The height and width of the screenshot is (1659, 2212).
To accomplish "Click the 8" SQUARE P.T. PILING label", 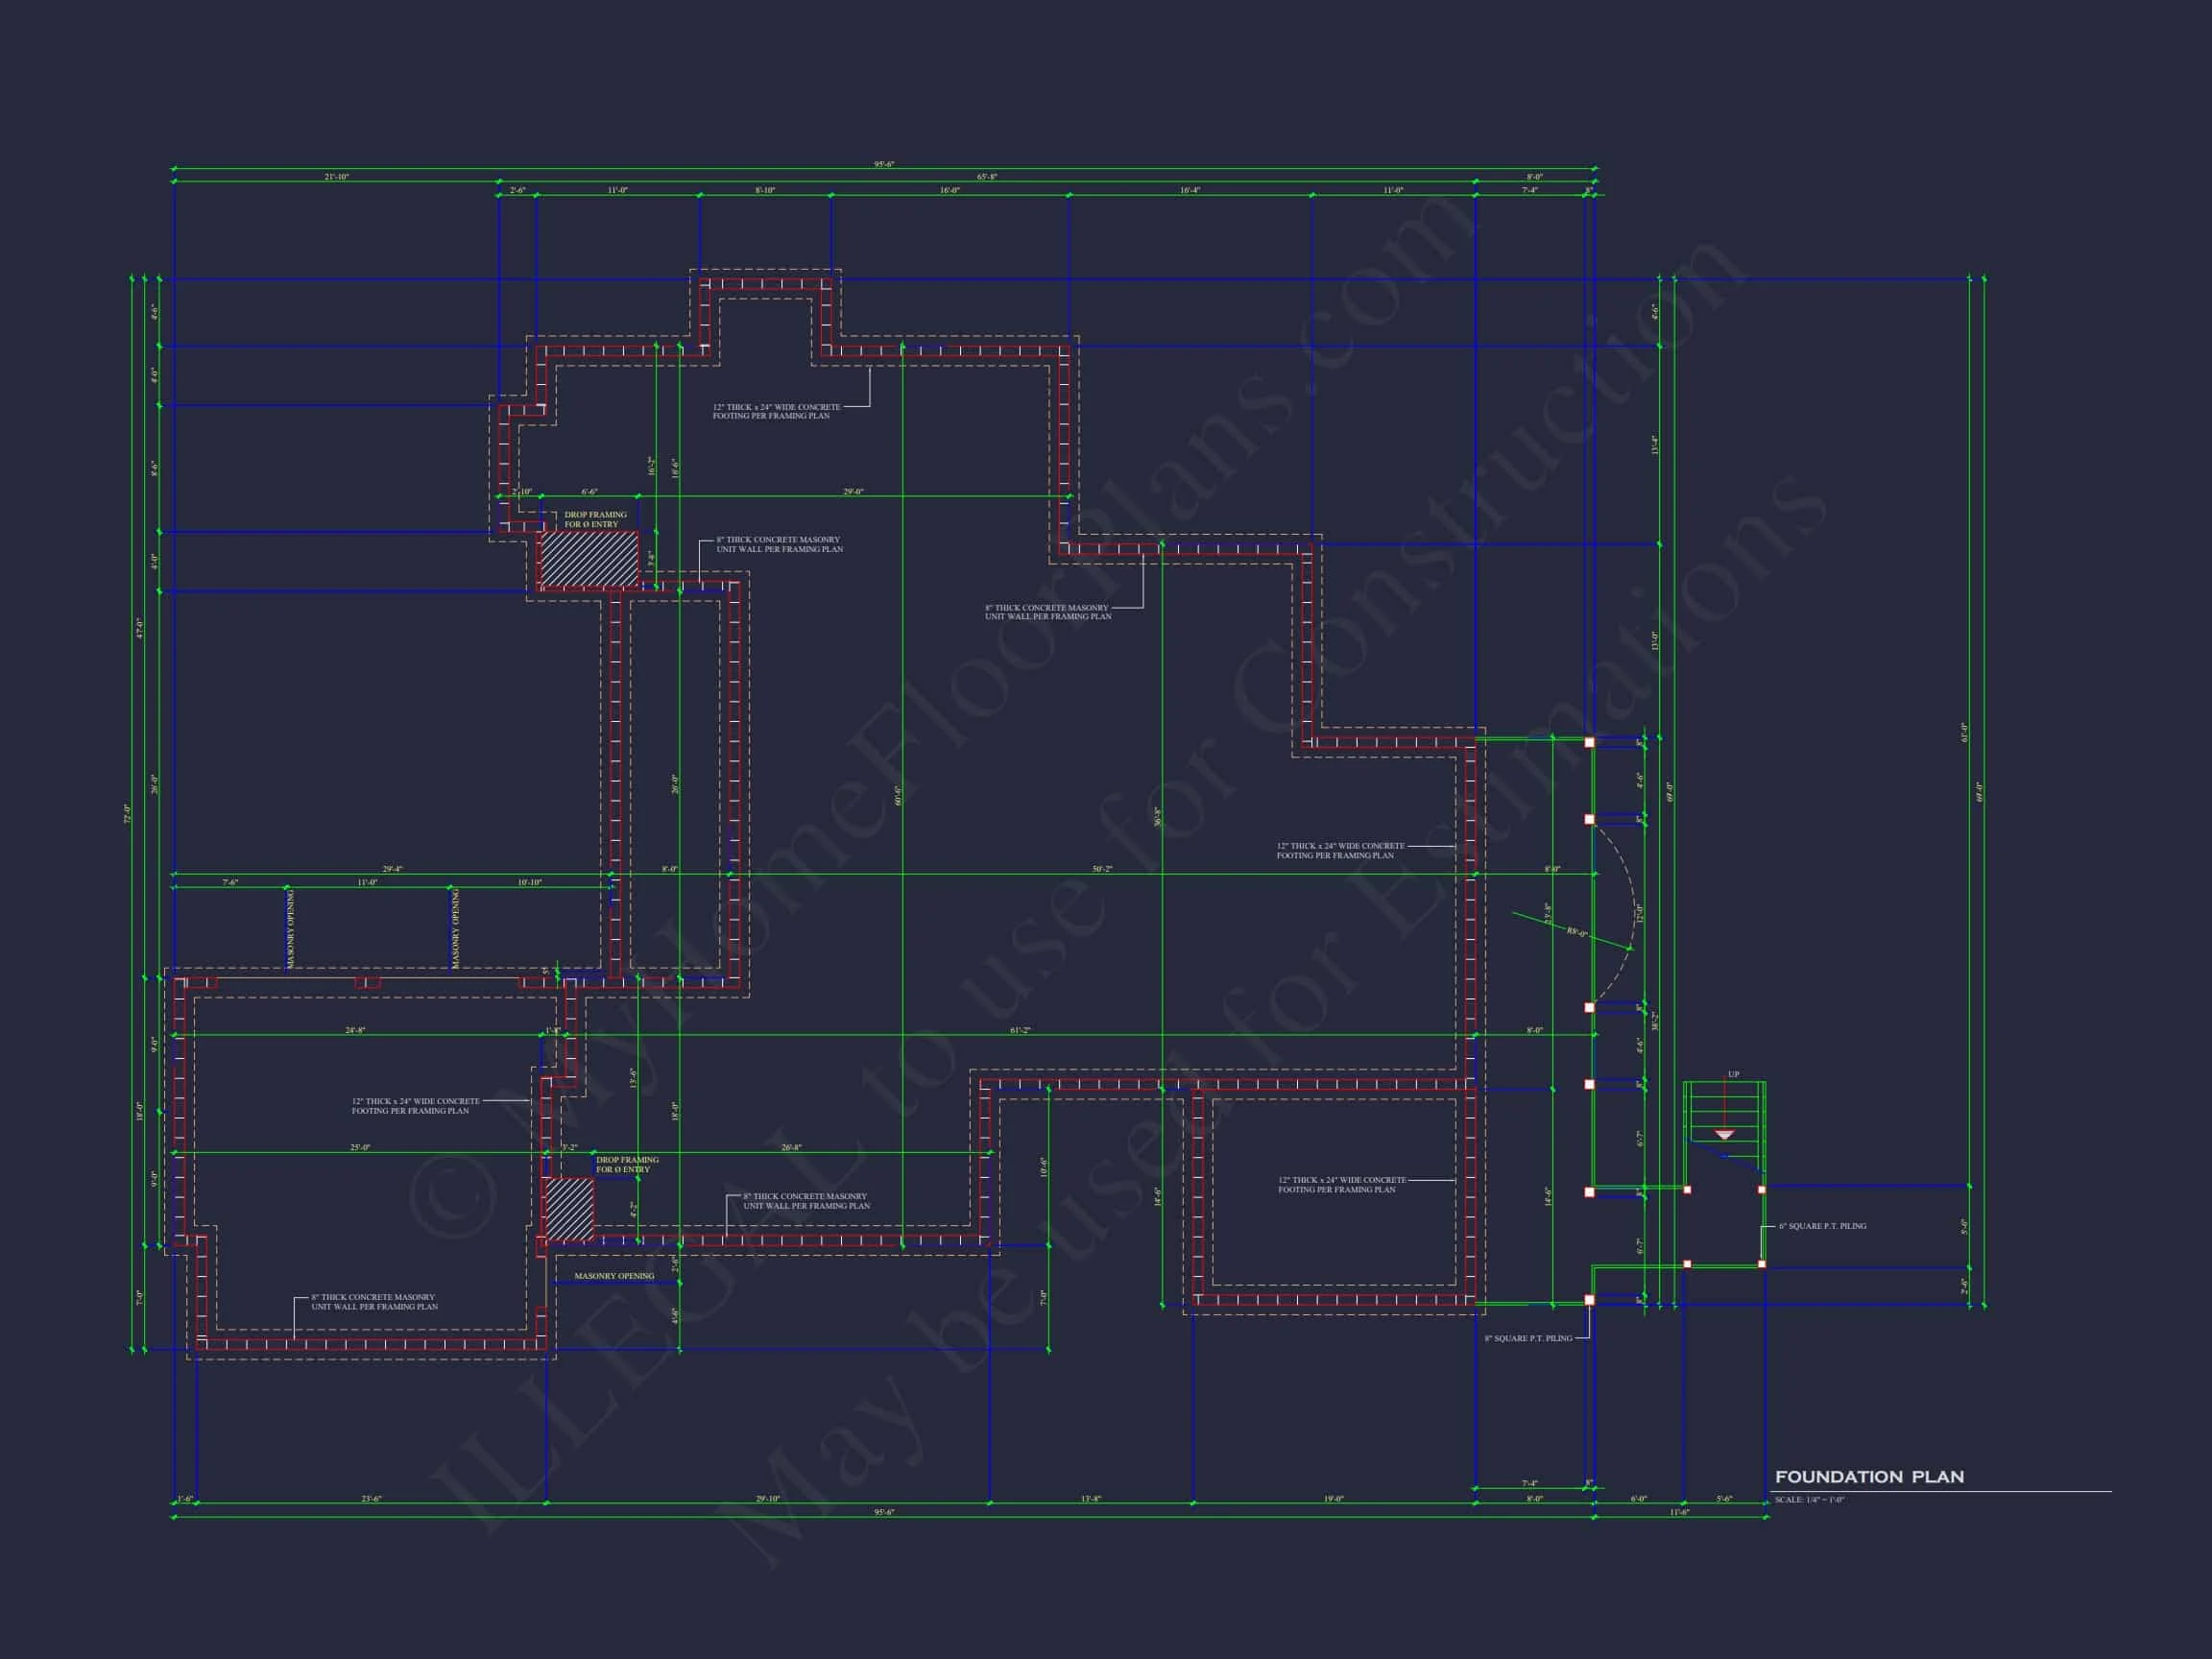I will 1528,1338.
